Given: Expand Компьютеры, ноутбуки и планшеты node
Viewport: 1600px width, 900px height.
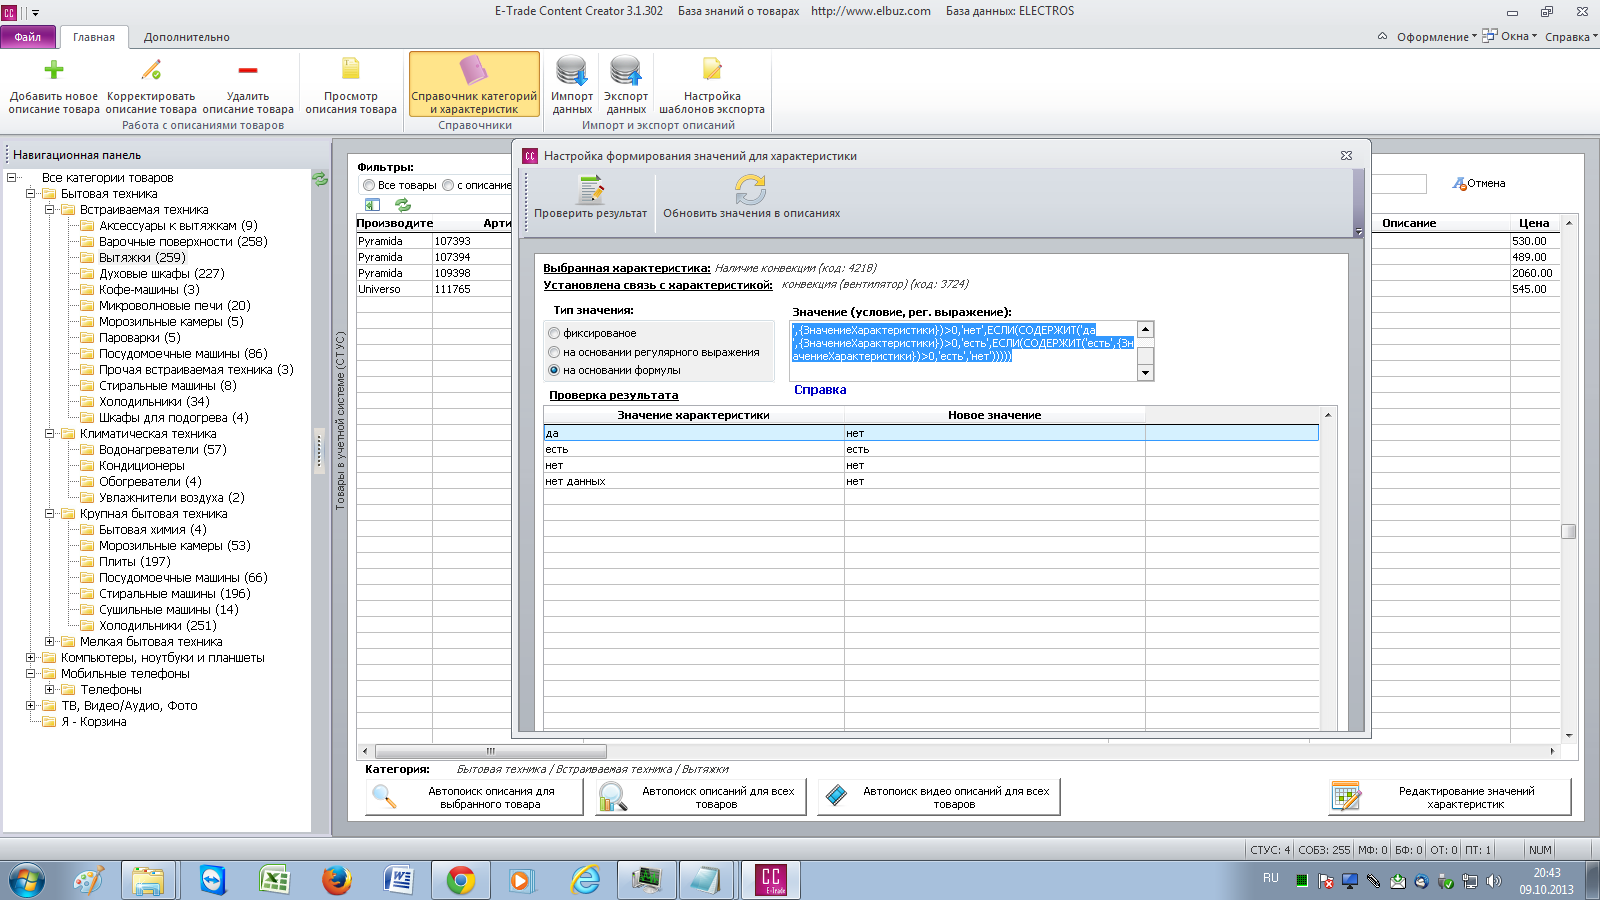Looking at the screenshot, I should pos(30,658).
